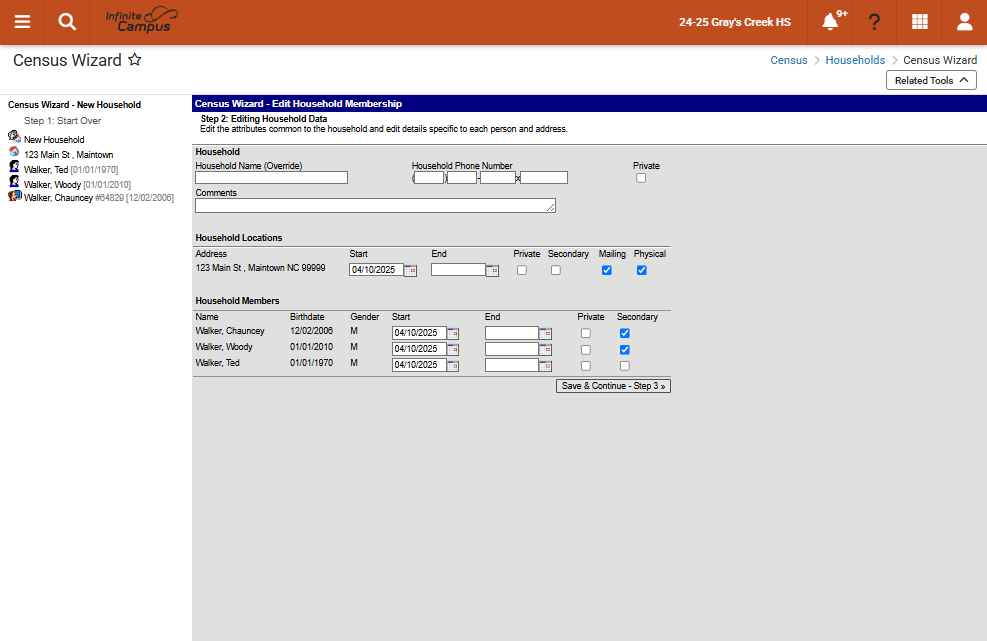
Task: Click Step 1: Start Over
Action: (62, 121)
